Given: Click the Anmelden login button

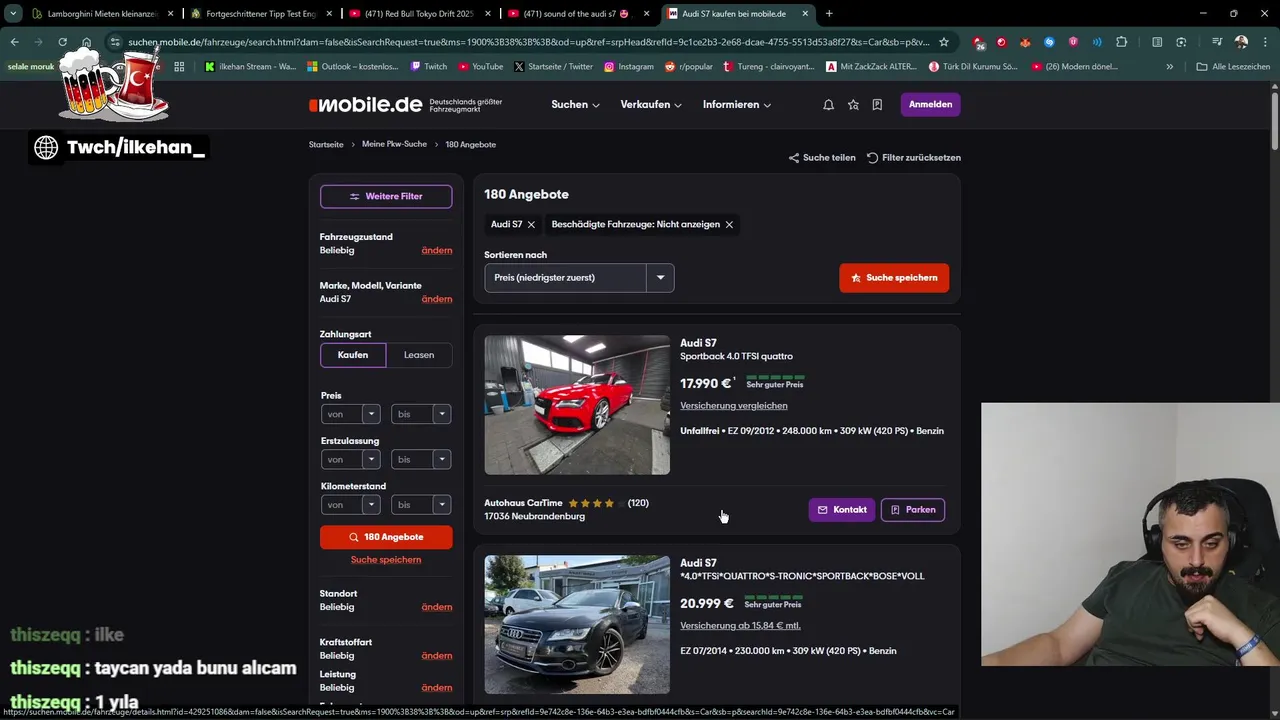Looking at the screenshot, I should click(x=930, y=105).
